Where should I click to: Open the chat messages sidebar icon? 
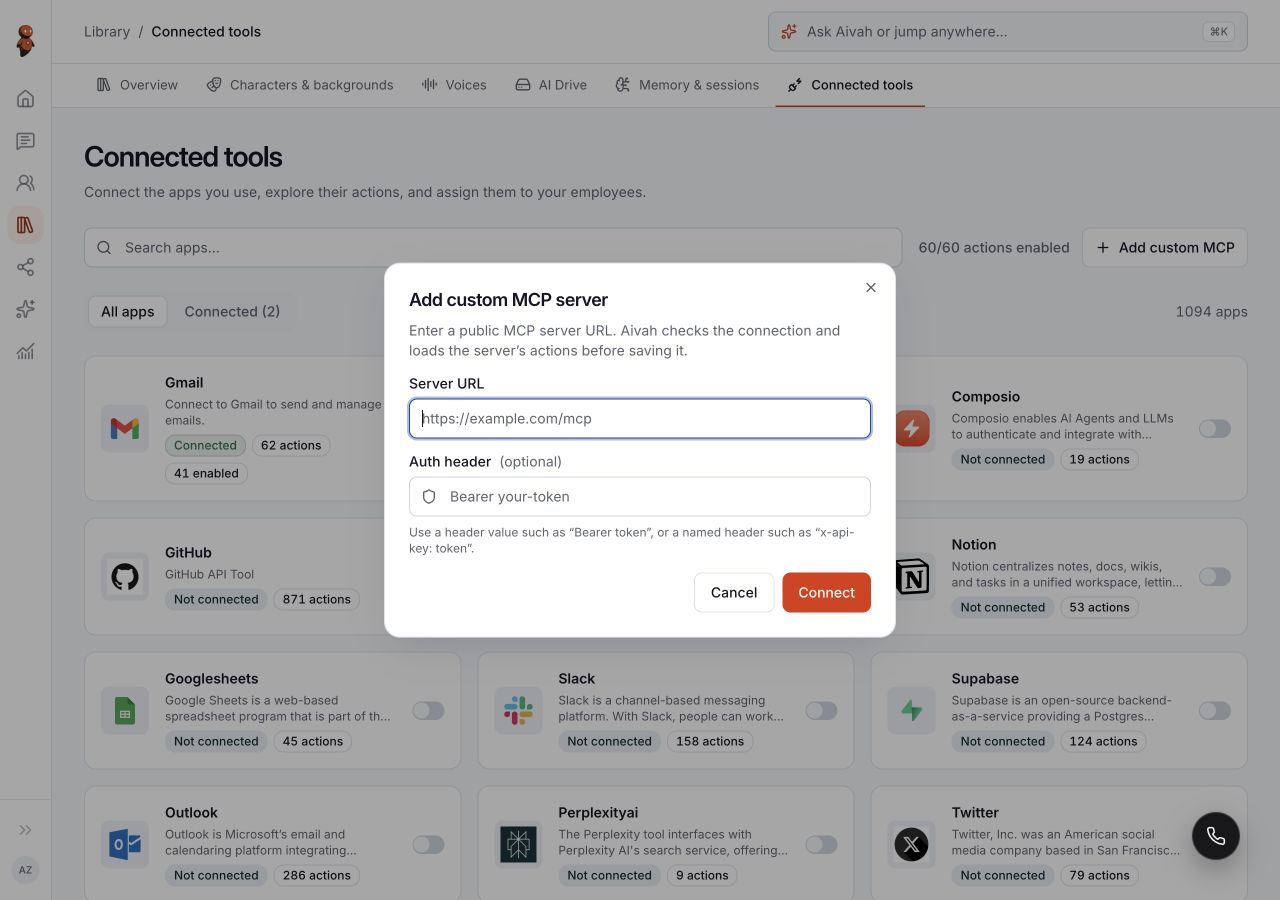click(x=26, y=141)
